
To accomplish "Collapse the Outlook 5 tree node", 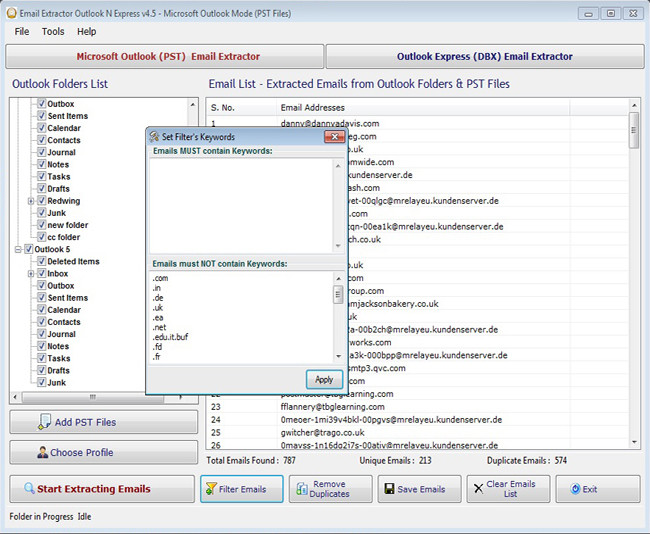I will click(18, 250).
